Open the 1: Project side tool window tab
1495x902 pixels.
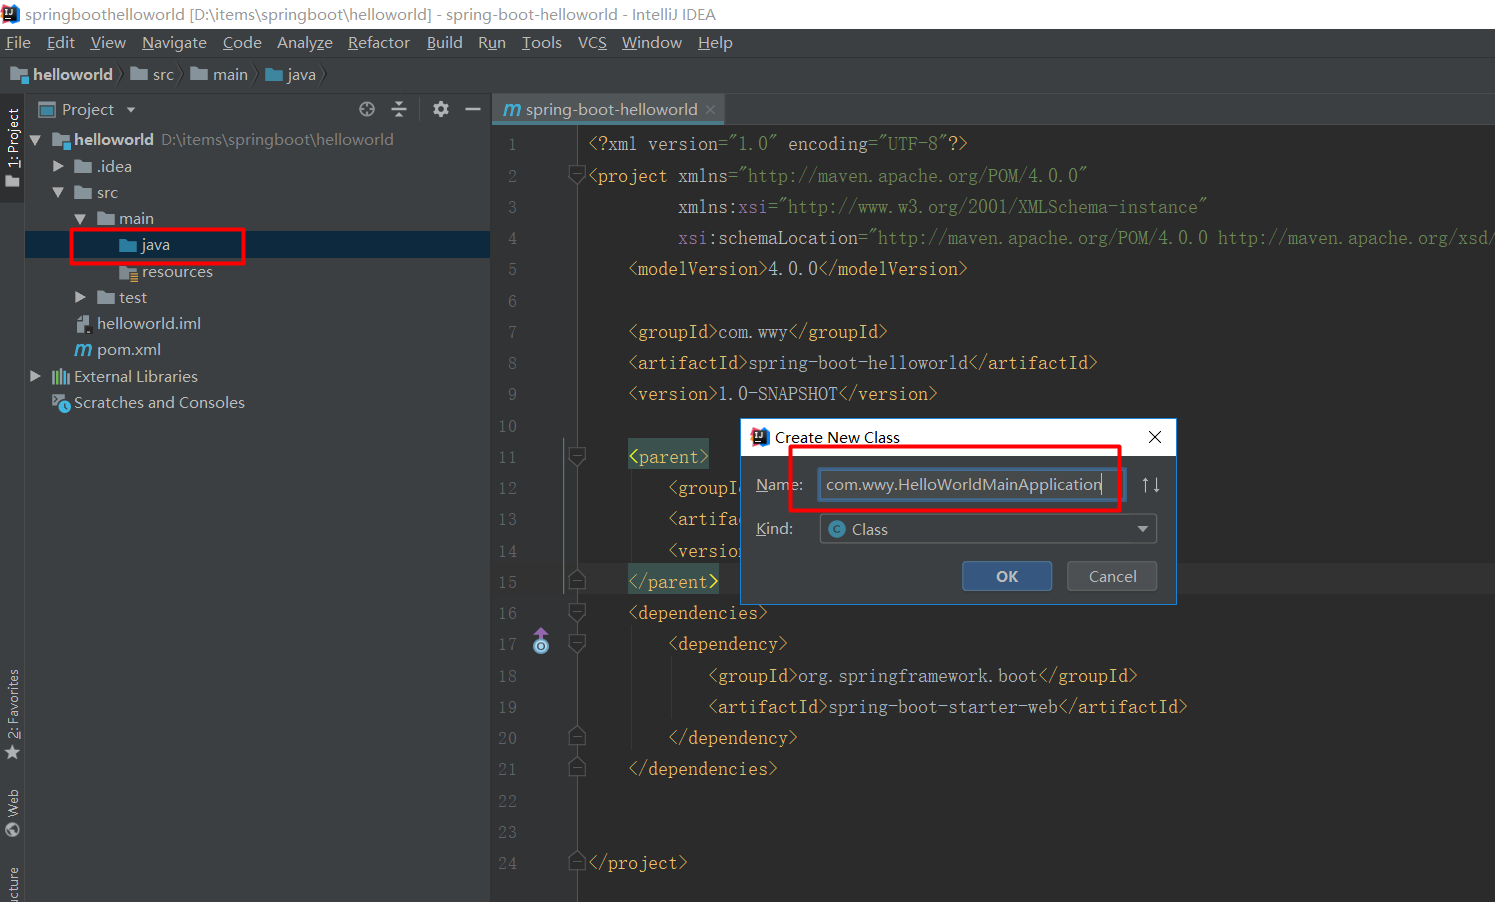pyautogui.click(x=13, y=147)
